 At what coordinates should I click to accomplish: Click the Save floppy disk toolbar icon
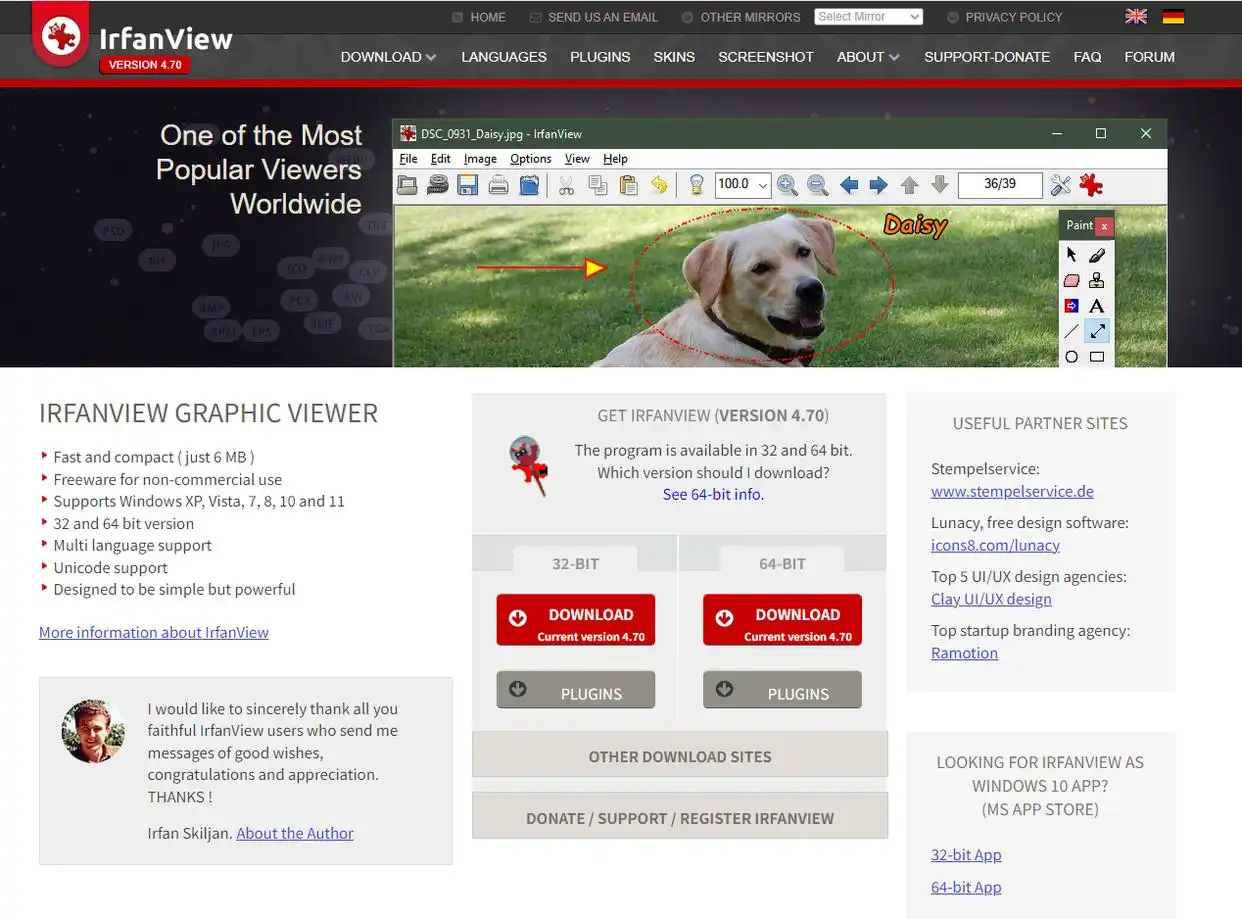(467, 185)
